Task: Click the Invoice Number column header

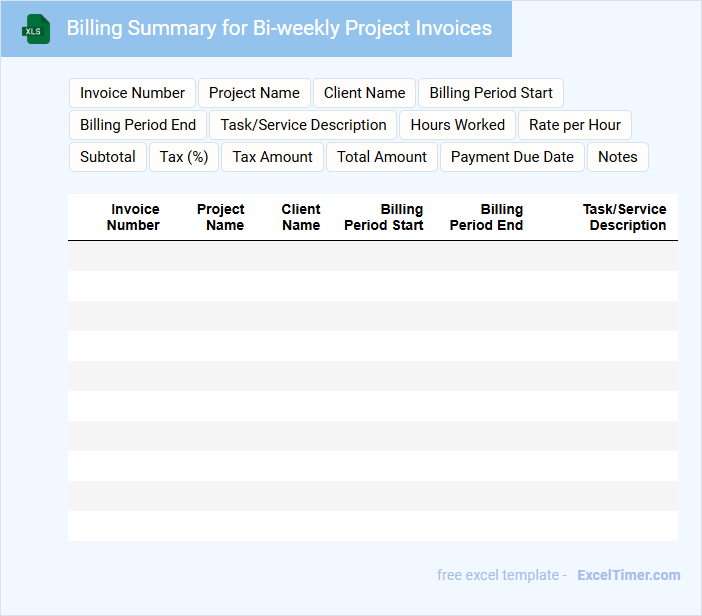Action: point(133,217)
